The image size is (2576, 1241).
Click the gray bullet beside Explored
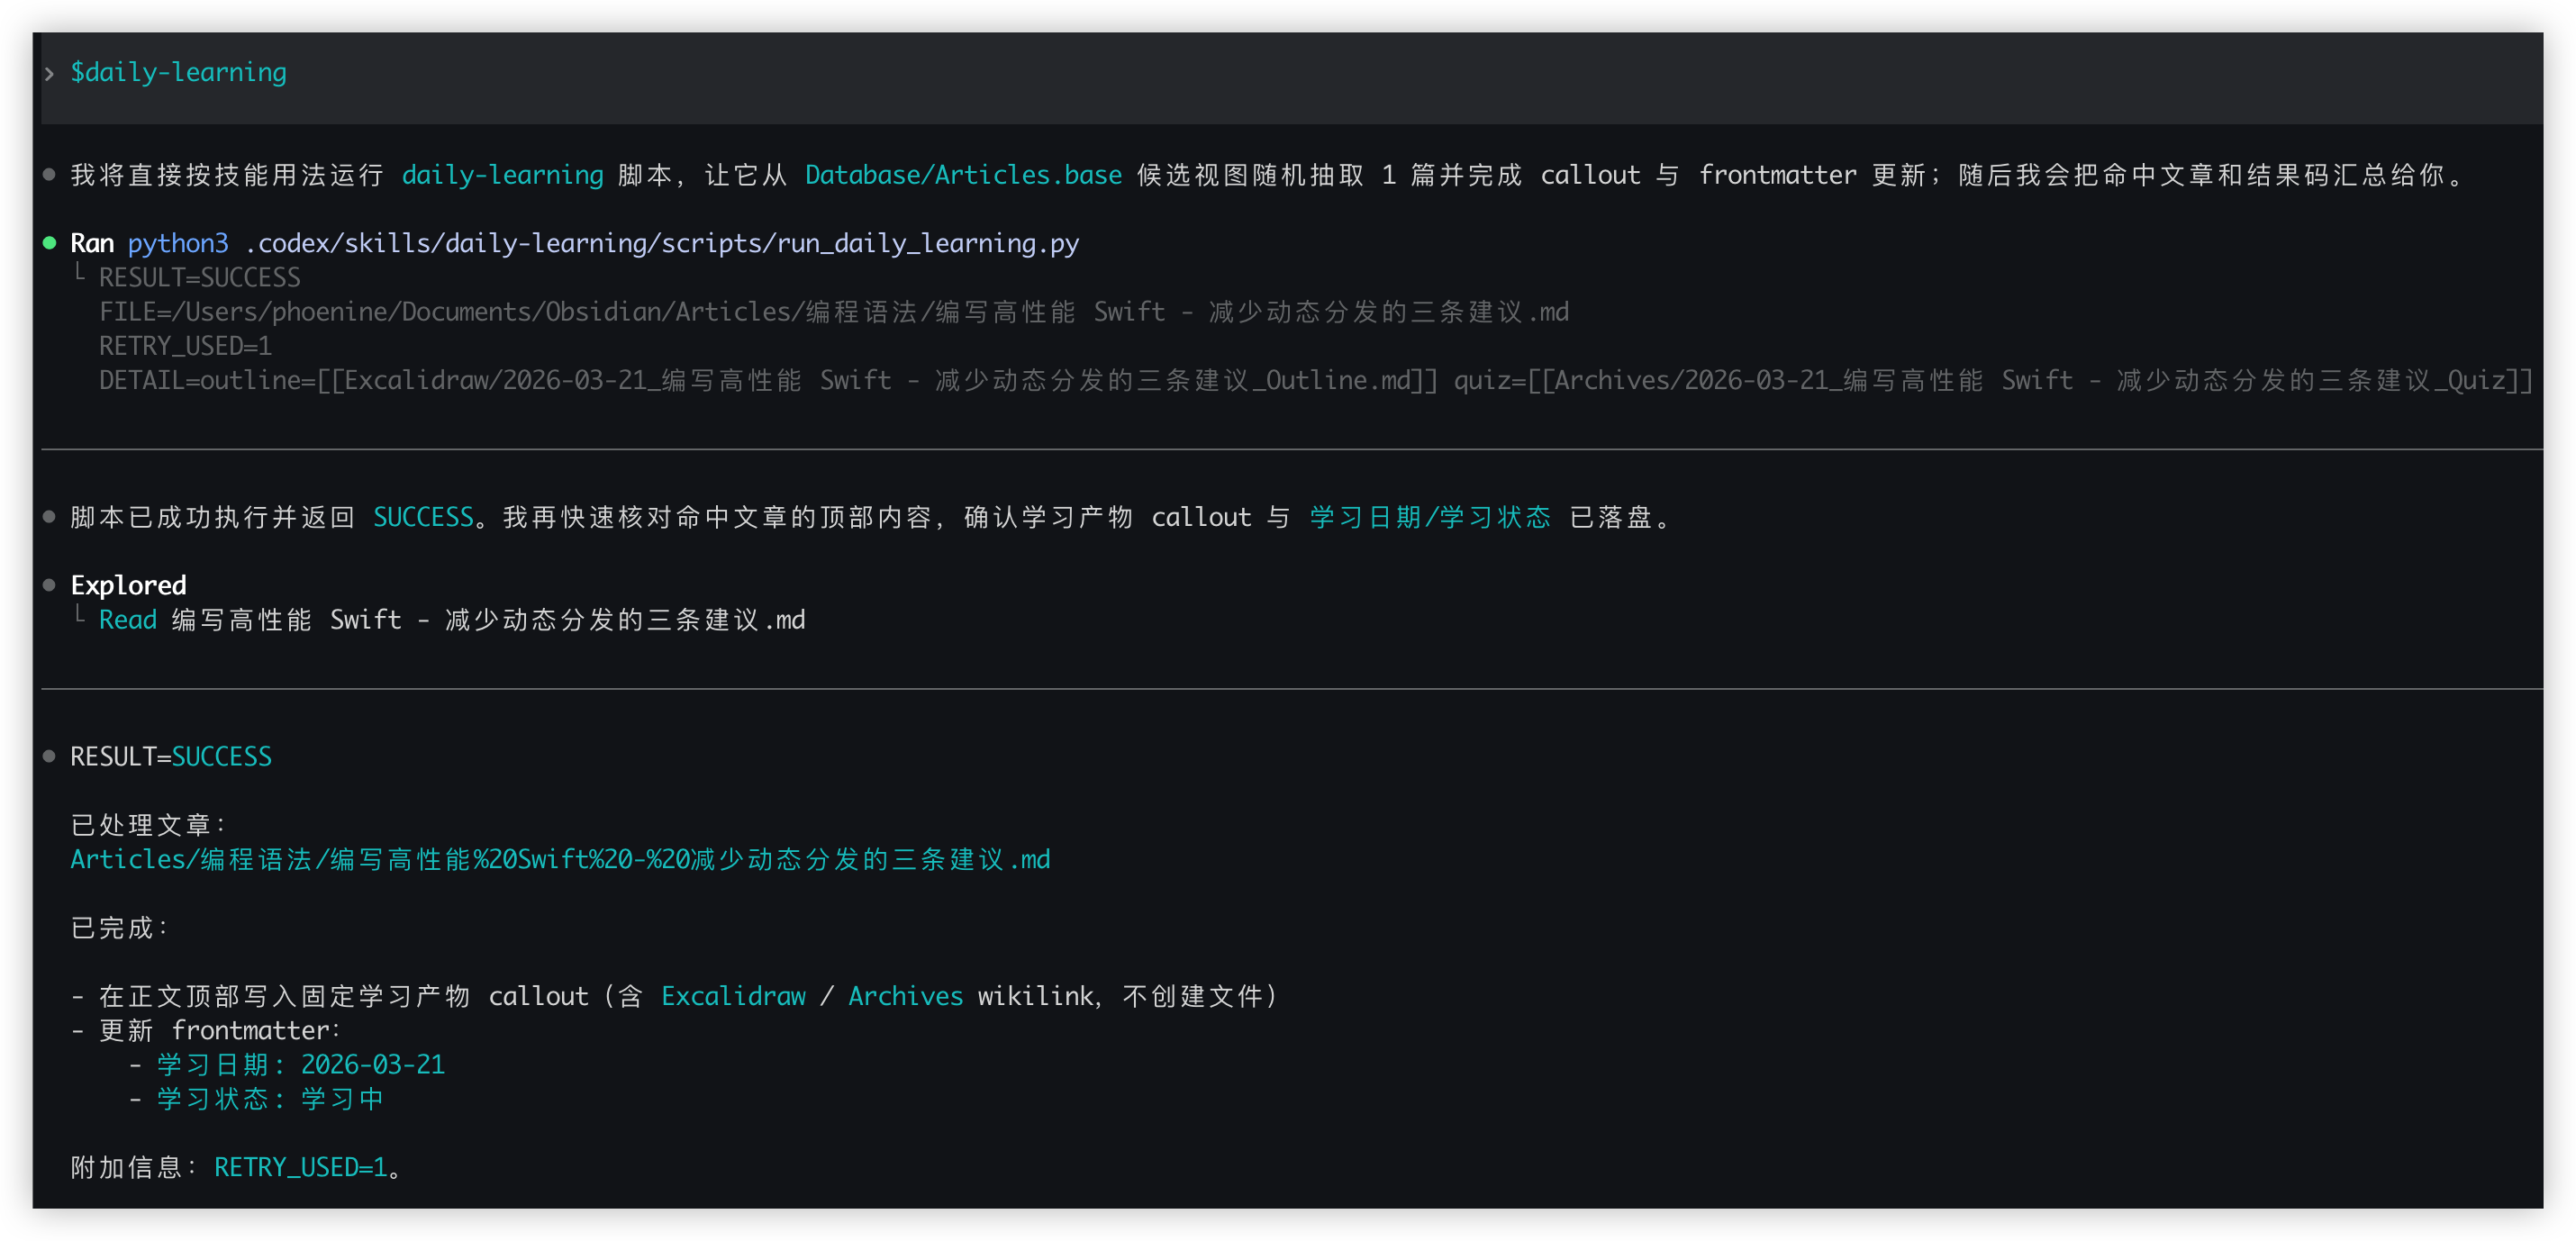click(49, 585)
